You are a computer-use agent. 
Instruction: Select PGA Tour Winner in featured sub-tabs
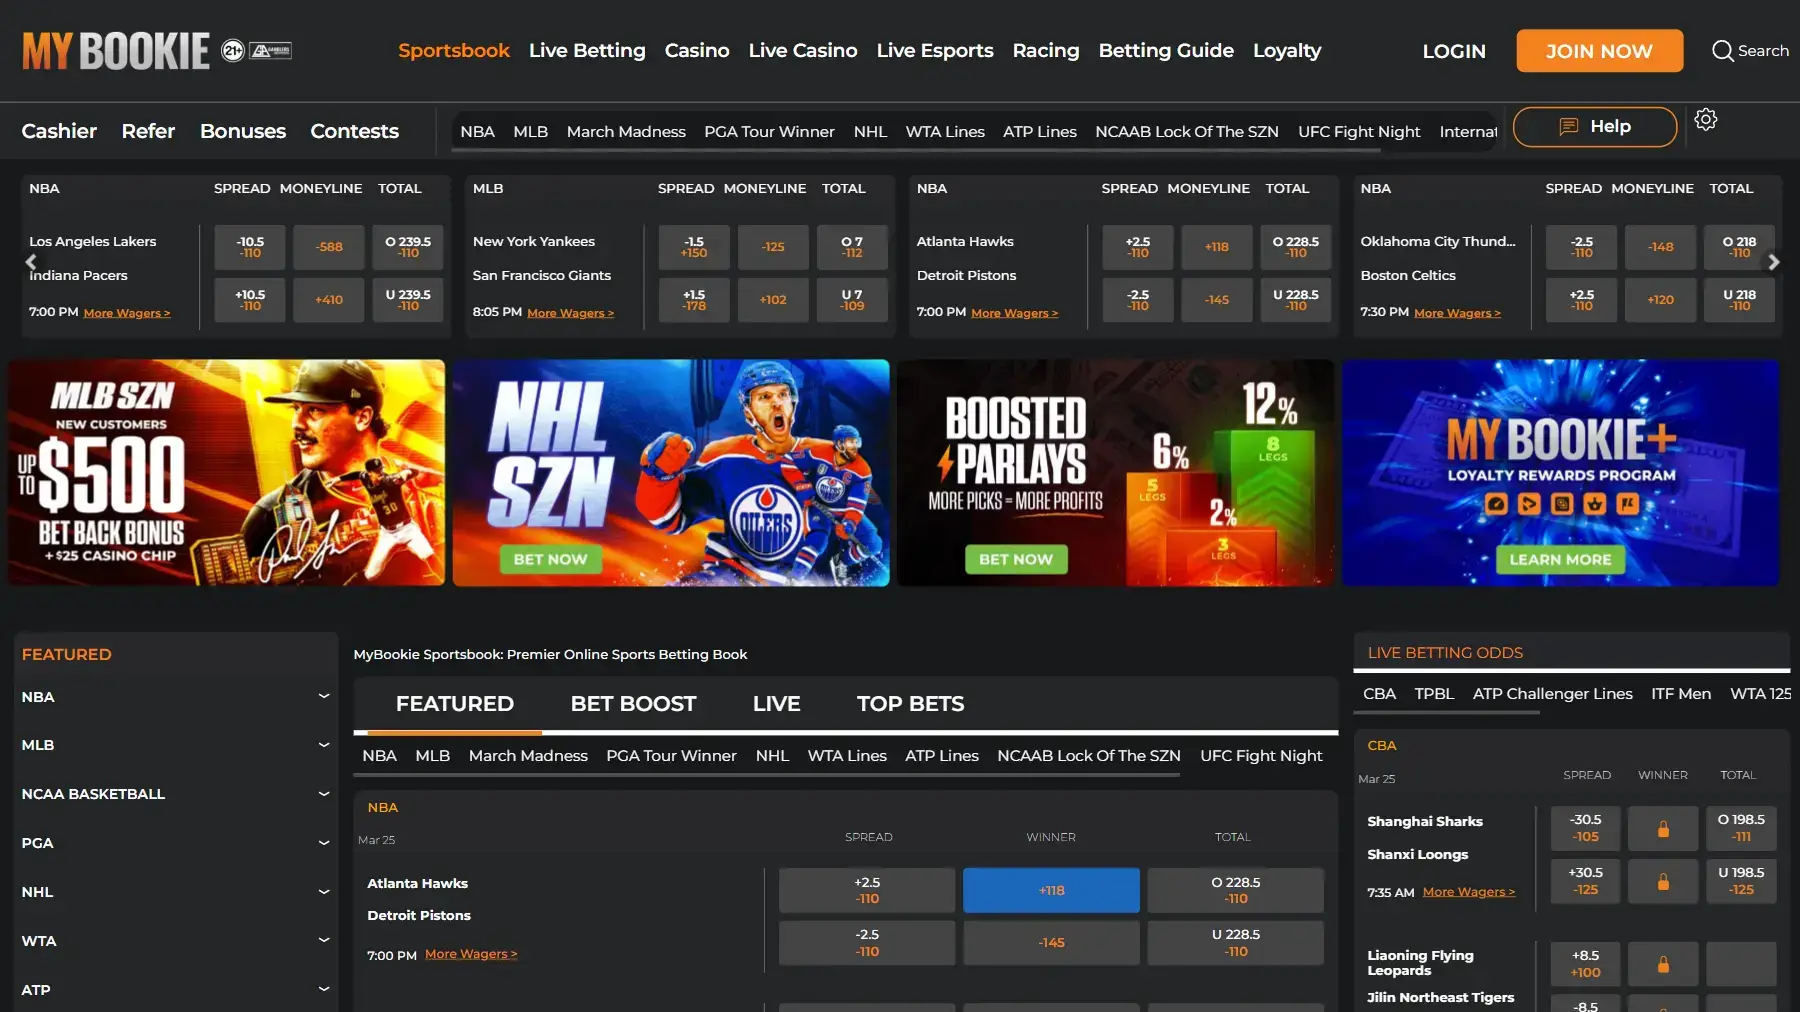tap(671, 756)
